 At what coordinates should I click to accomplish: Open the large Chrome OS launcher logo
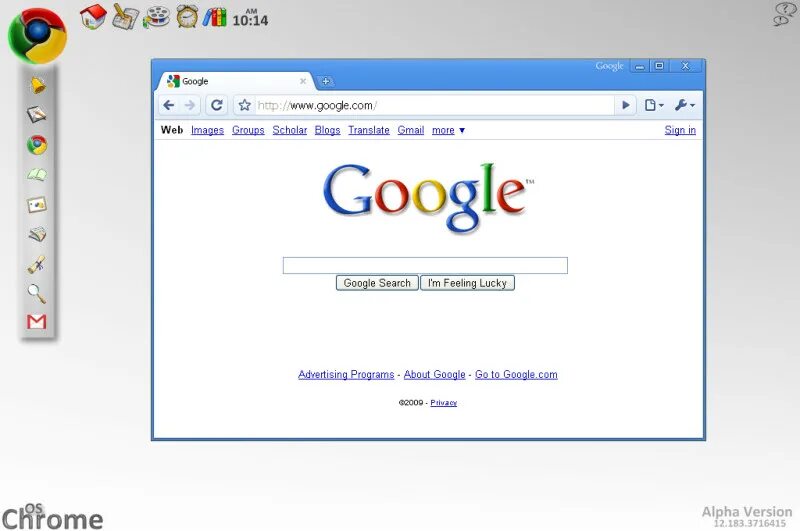pyautogui.click(x=37, y=36)
